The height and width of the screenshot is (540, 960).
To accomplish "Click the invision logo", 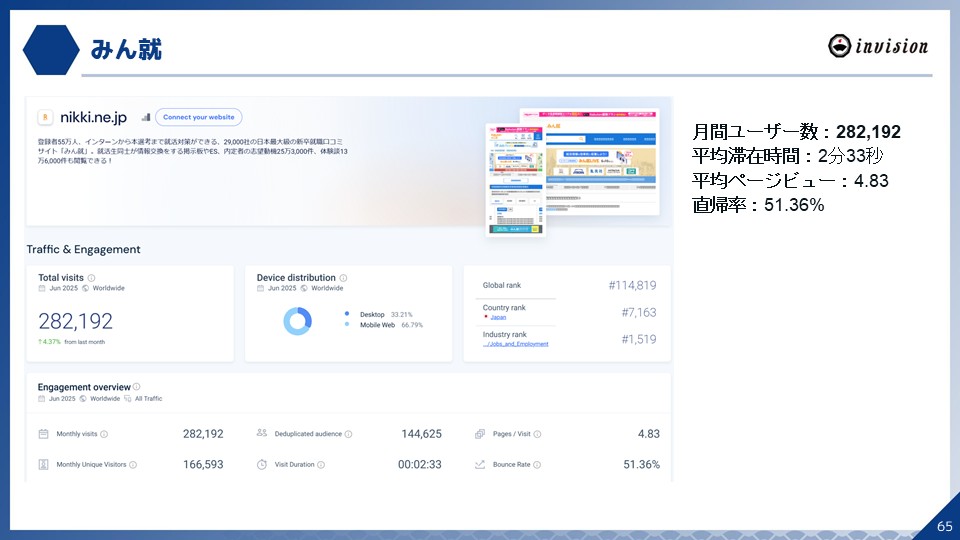I will (x=878, y=46).
